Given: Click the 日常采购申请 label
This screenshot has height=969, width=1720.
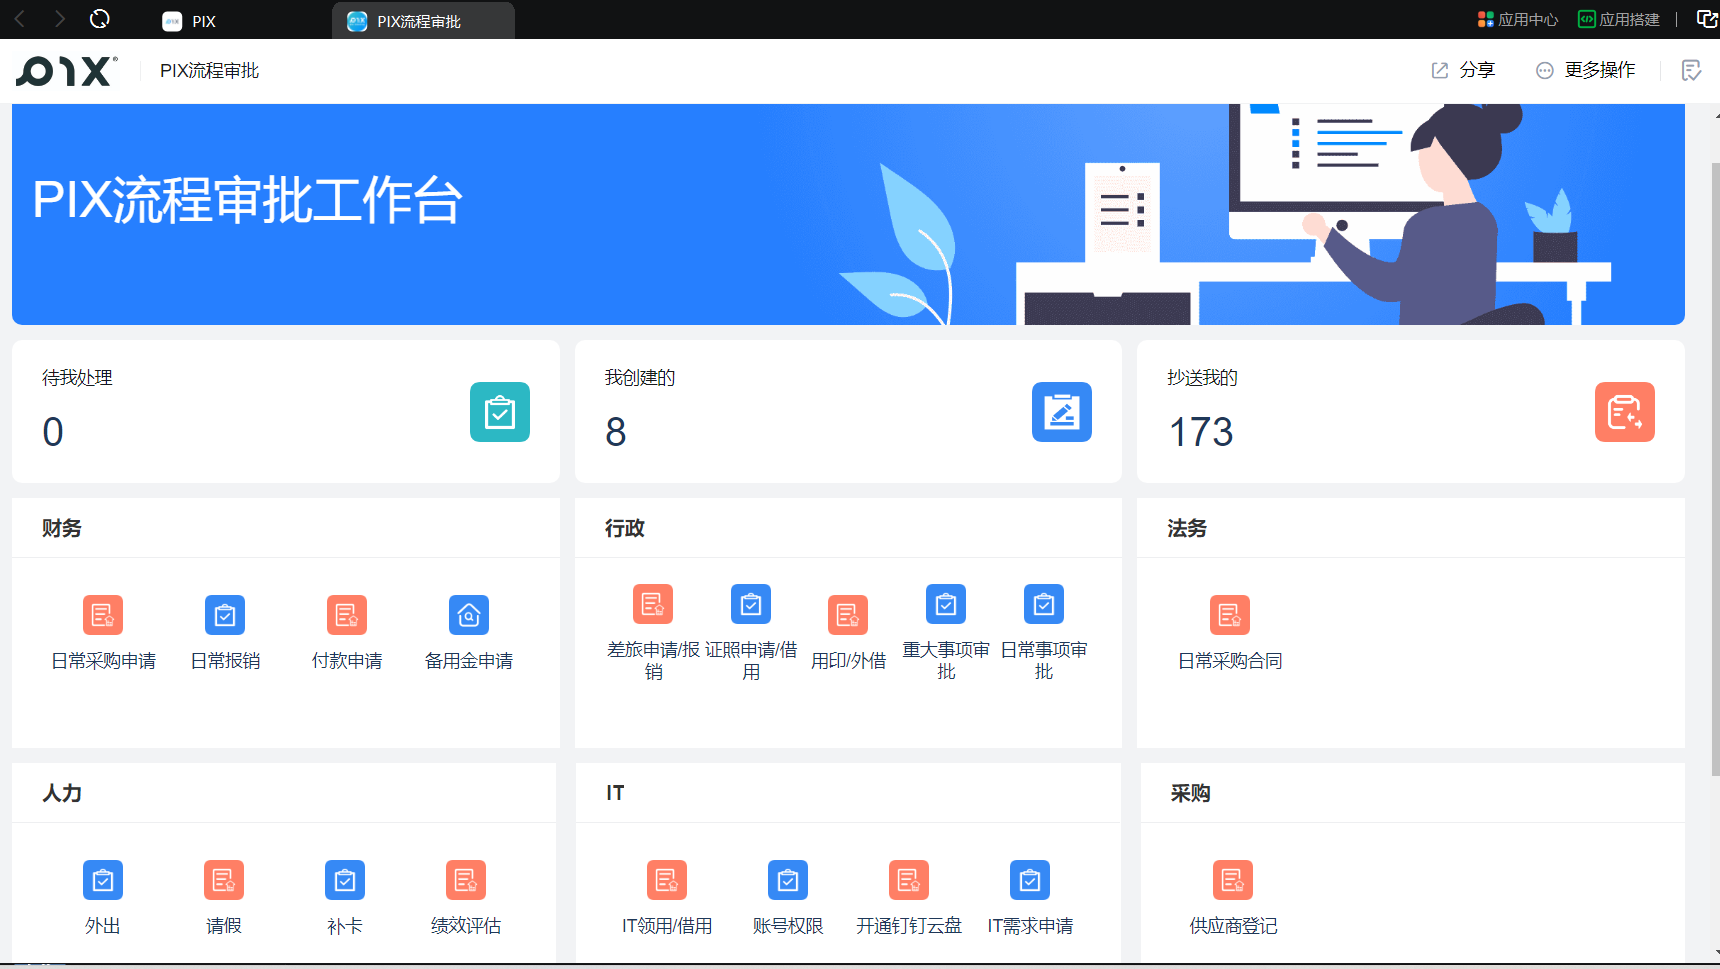Looking at the screenshot, I should tap(103, 661).
